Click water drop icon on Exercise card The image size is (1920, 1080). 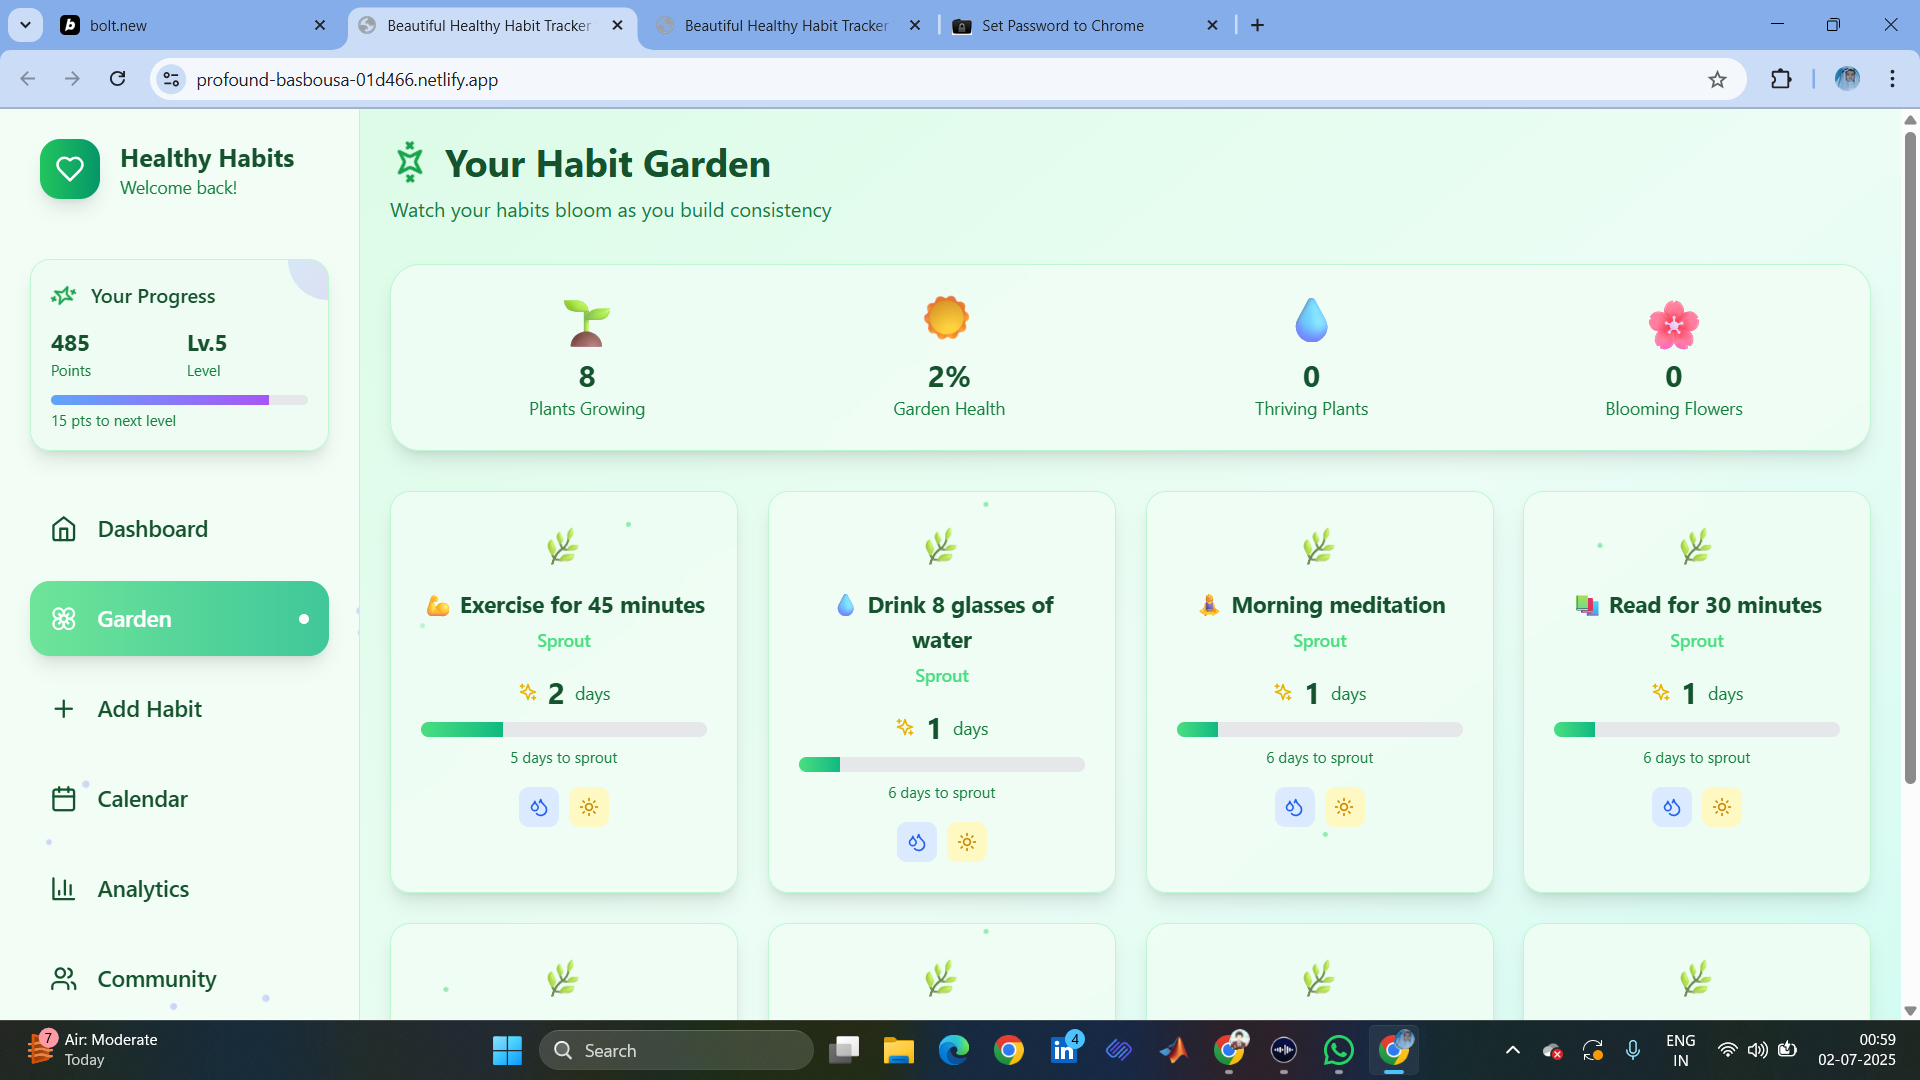538,807
